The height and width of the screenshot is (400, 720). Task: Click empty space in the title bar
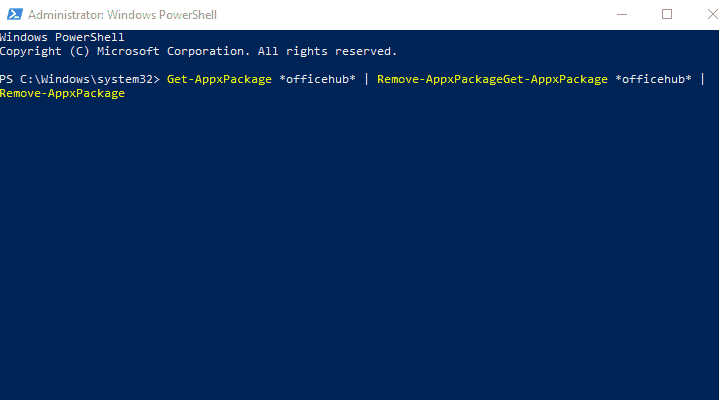coord(413,15)
